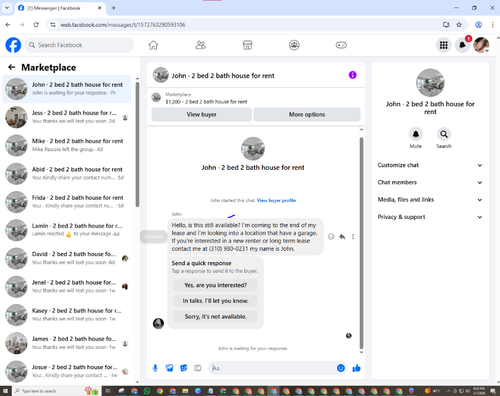Open the account profile picture menu
Screen dimensions: 500x396
pos(481,45)
